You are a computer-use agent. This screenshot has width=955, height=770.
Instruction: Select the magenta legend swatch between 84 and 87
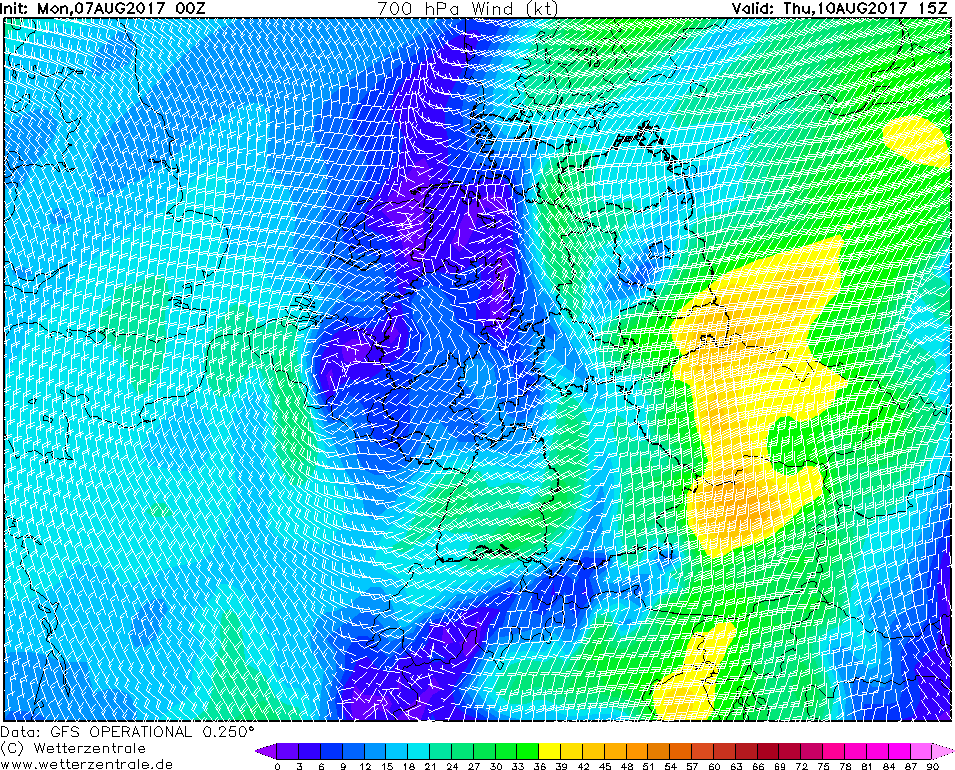(900, 751)
